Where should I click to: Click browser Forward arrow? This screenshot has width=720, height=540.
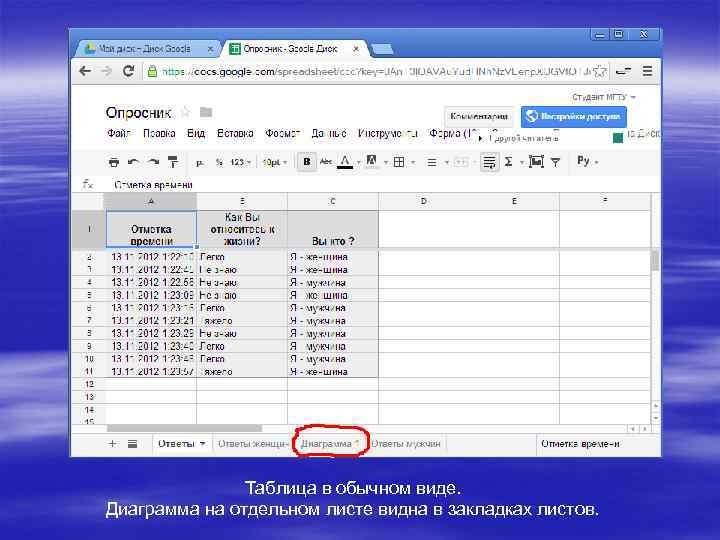[106, 71]
